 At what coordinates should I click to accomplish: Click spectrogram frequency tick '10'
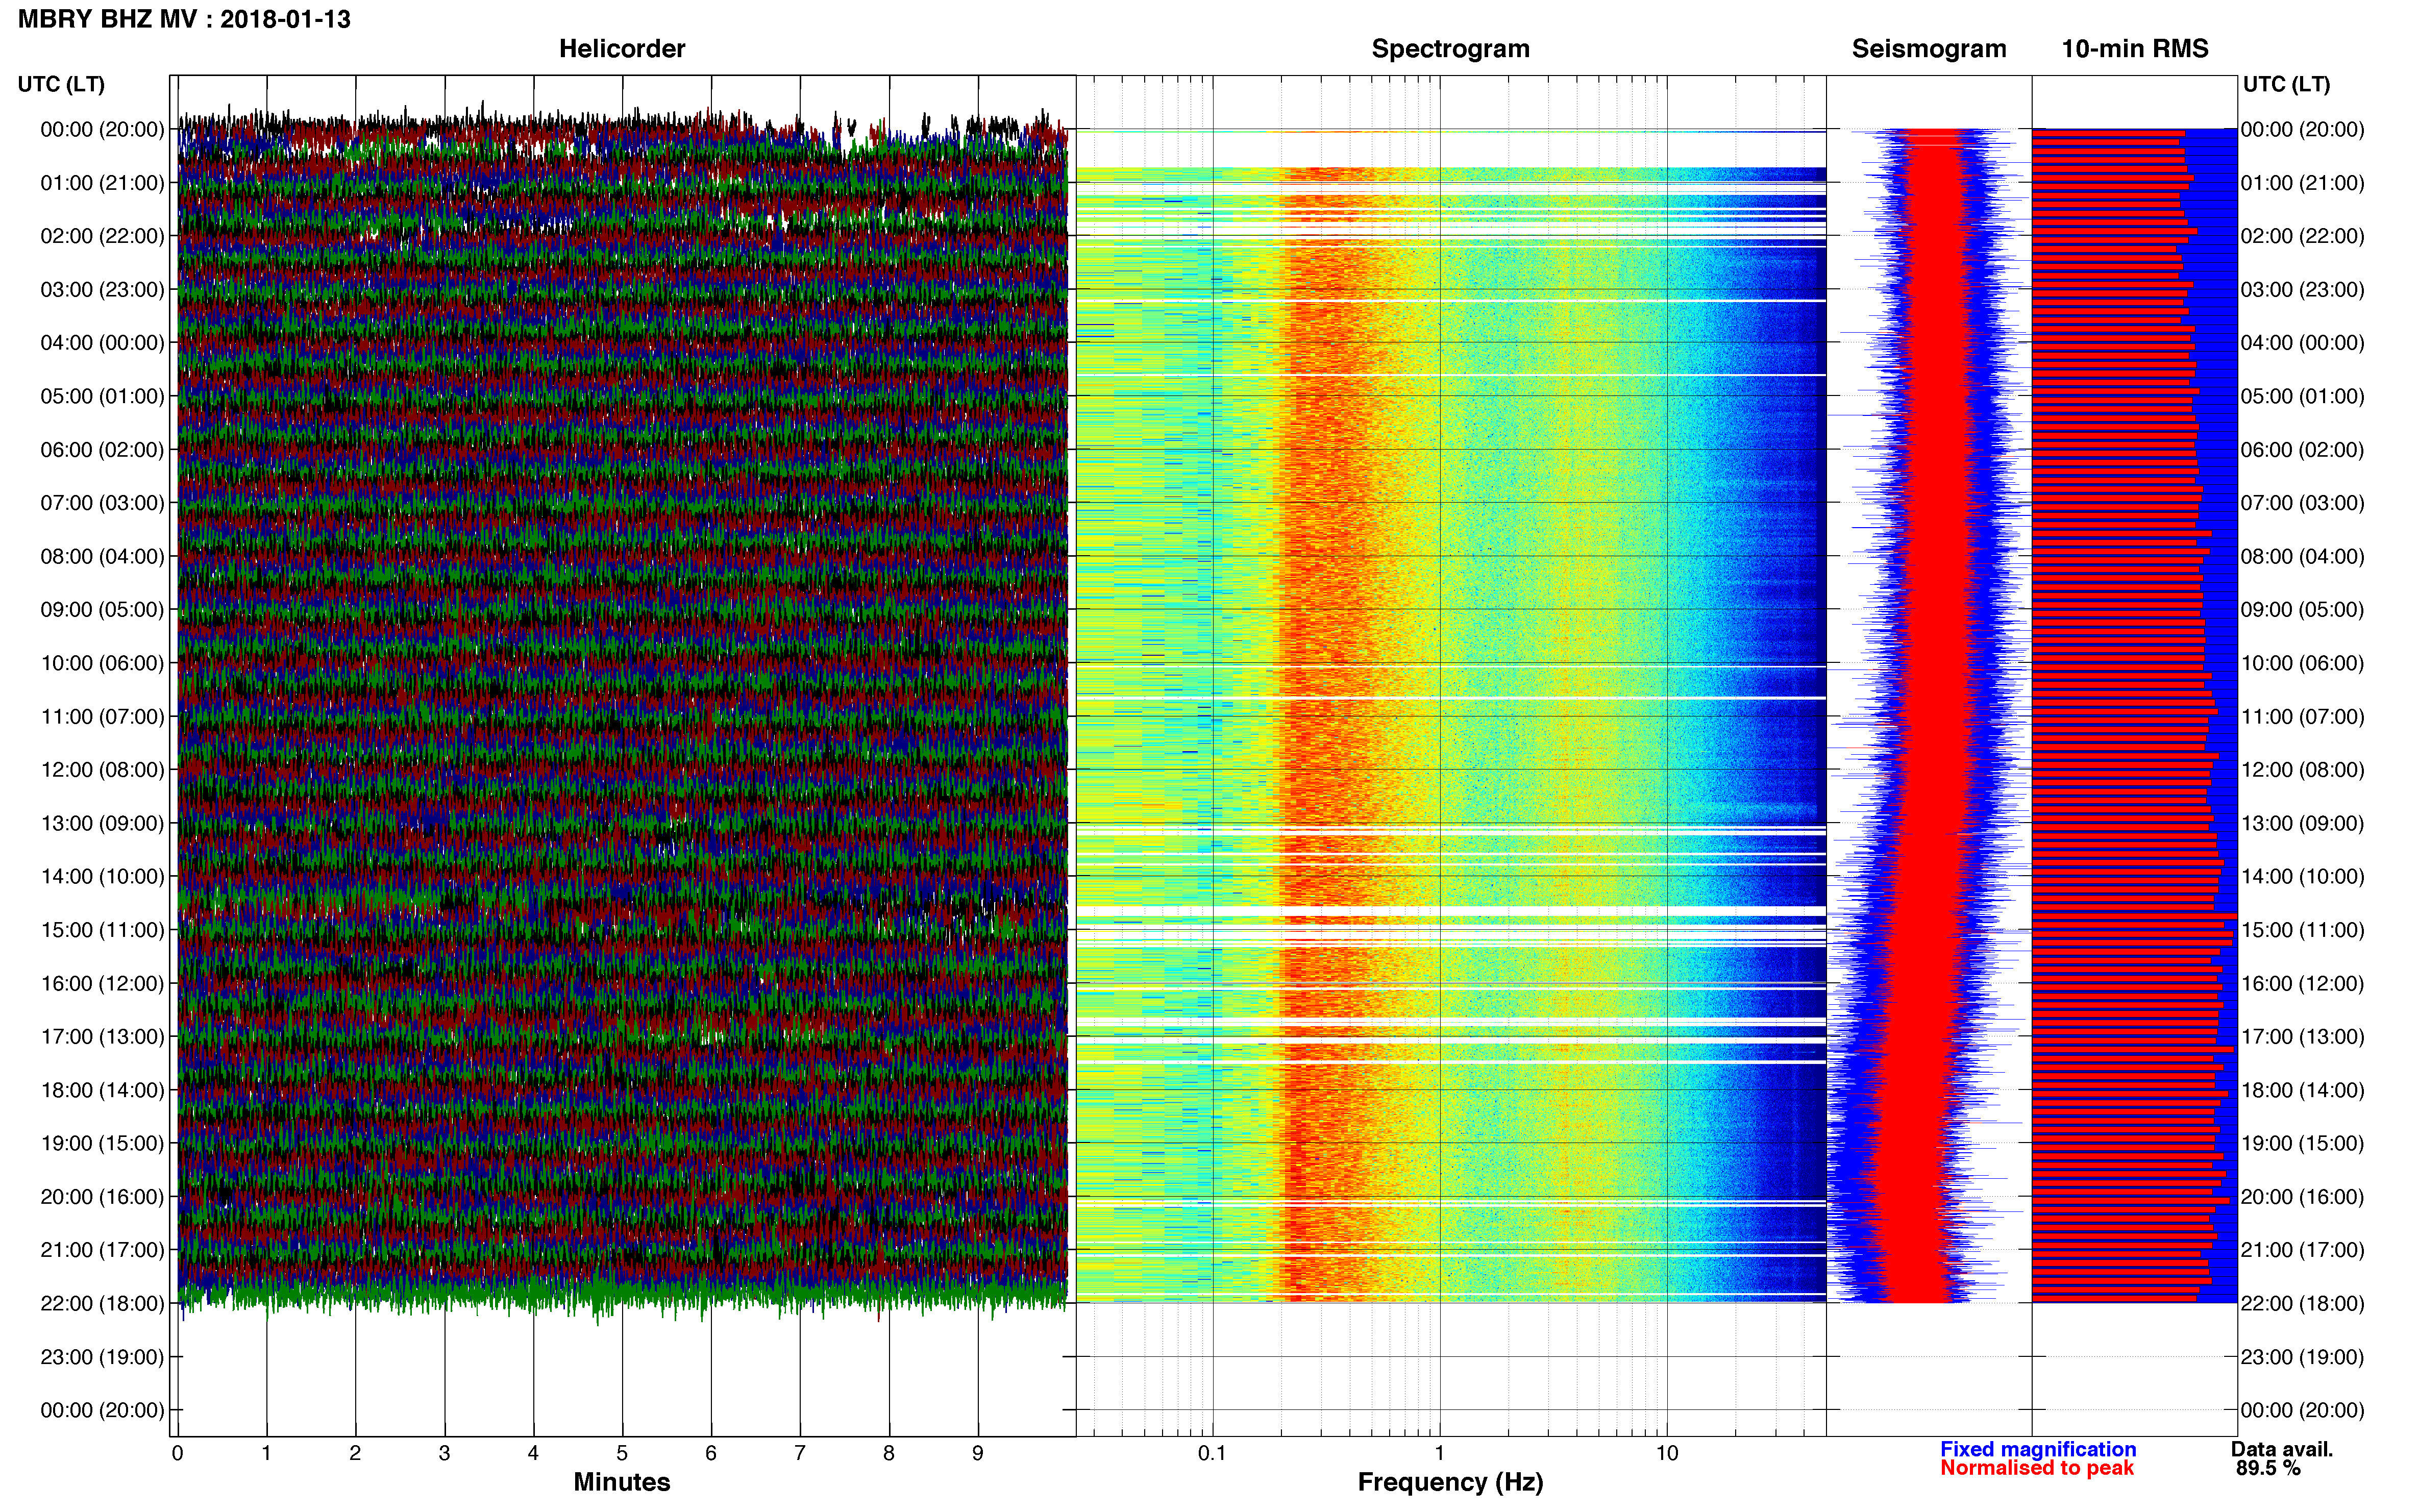[1666, 1453]
